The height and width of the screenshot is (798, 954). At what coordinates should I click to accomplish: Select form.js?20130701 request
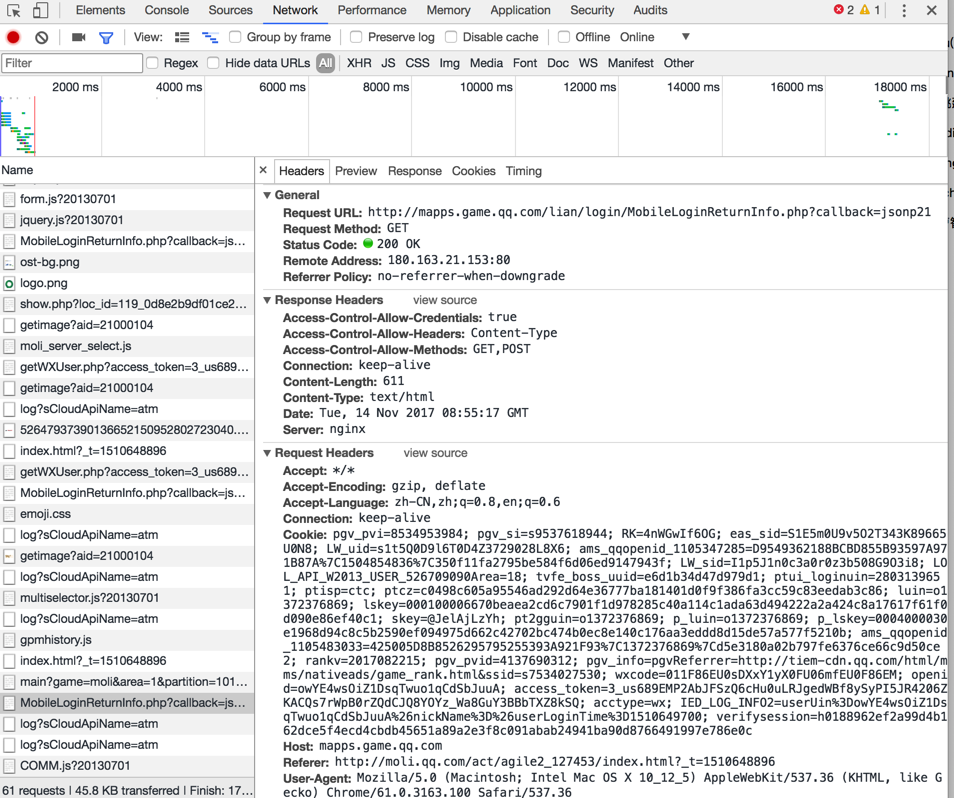pyautogui.click(x=127, y=199)
